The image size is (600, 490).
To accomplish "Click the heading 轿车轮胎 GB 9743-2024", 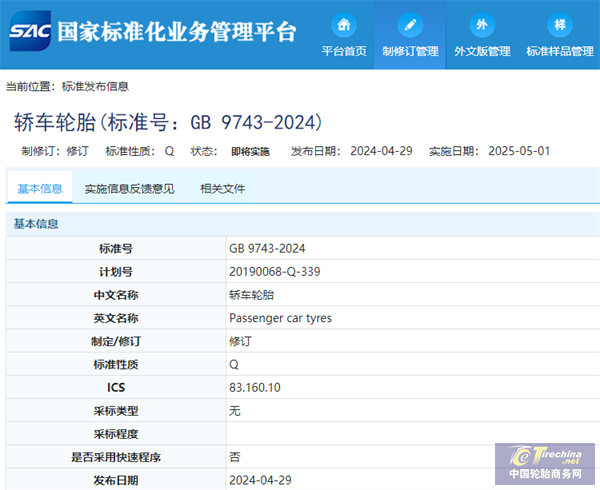I will 168,122.
